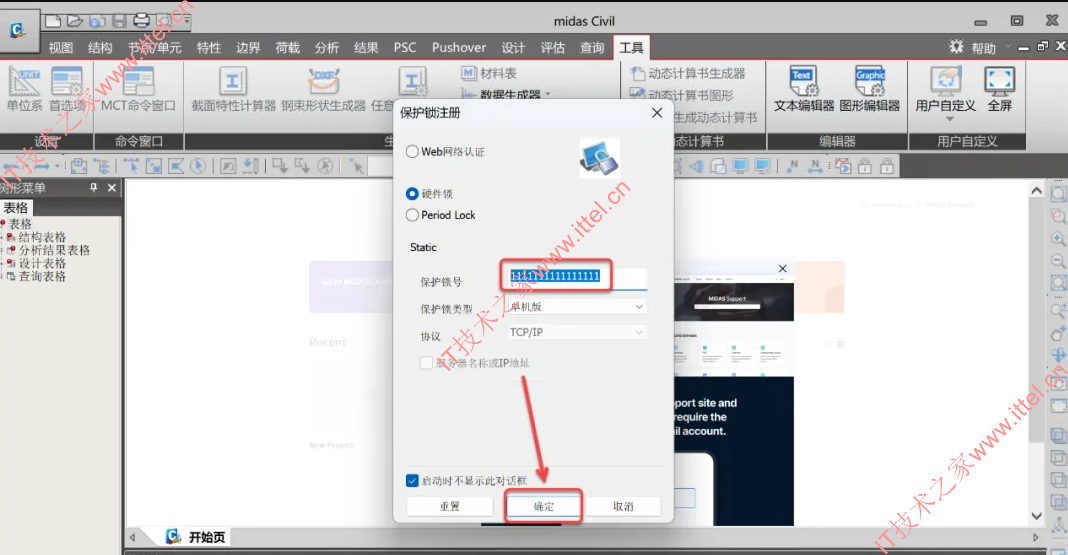Open quick access toolbar customize arrow

pyautogui.click(x=185, y=21)
